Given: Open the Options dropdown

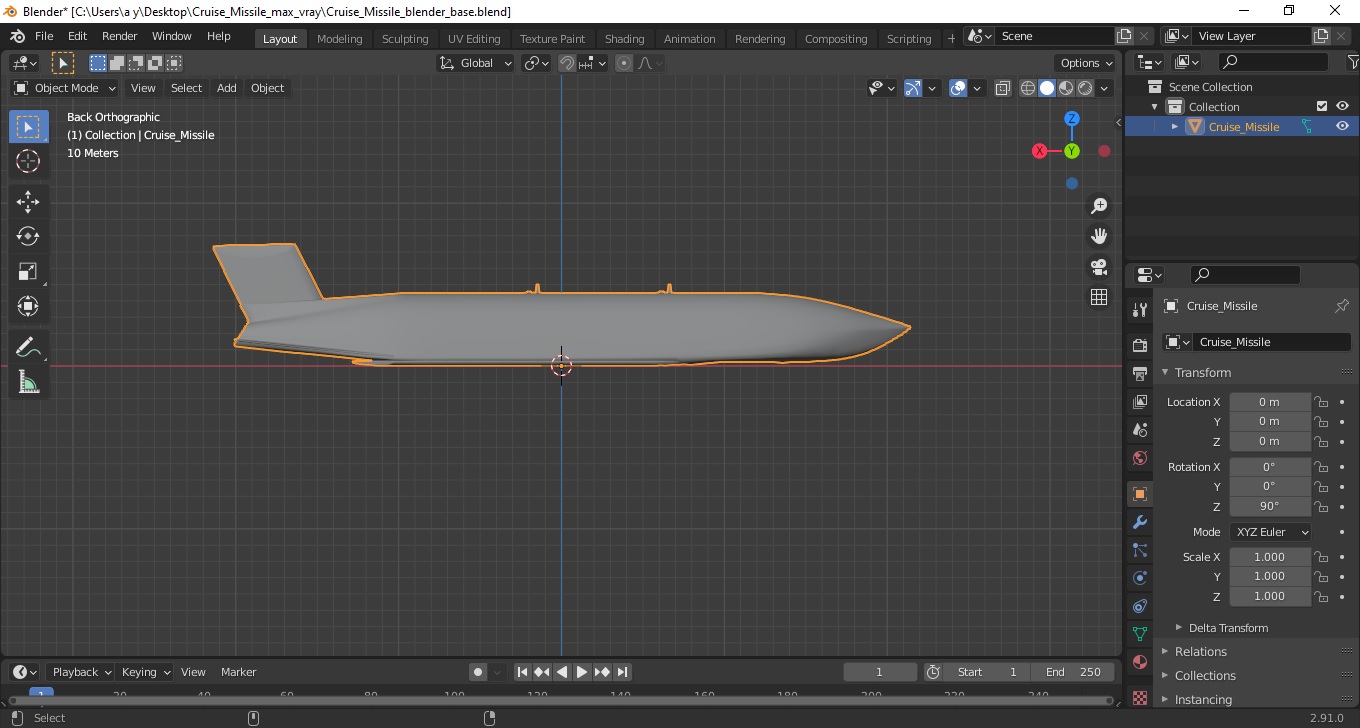Looking at the screenshot, I should click(x=1087, y=63).
